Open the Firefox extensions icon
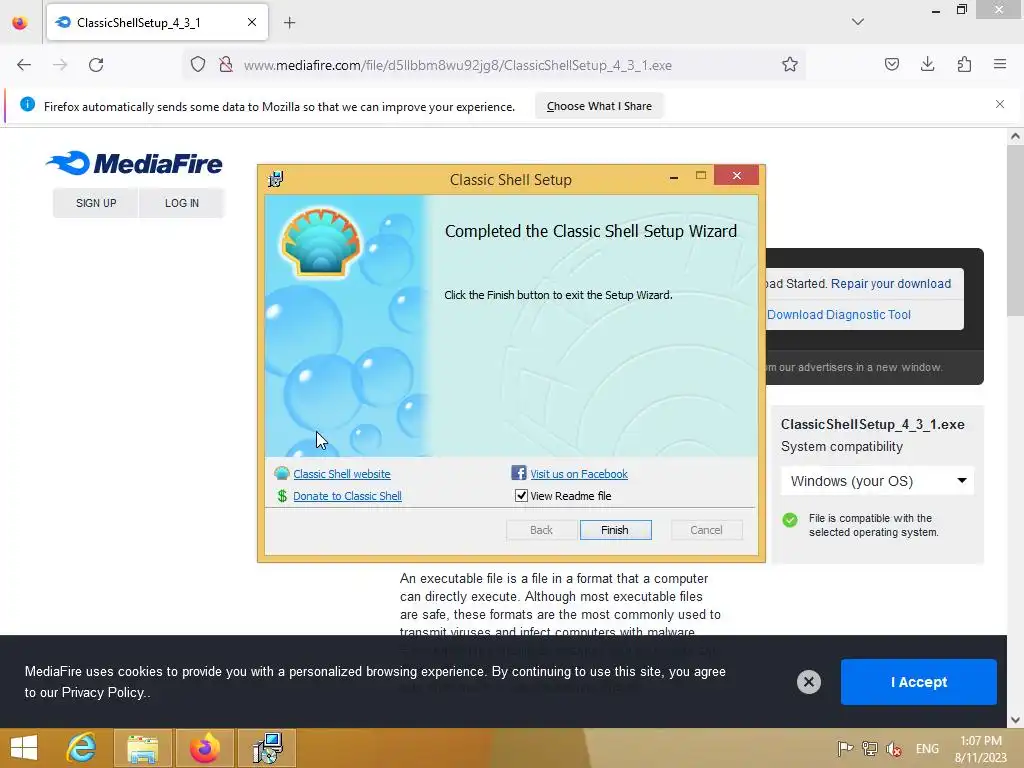The image size is (1024, 768). [964, 64]
